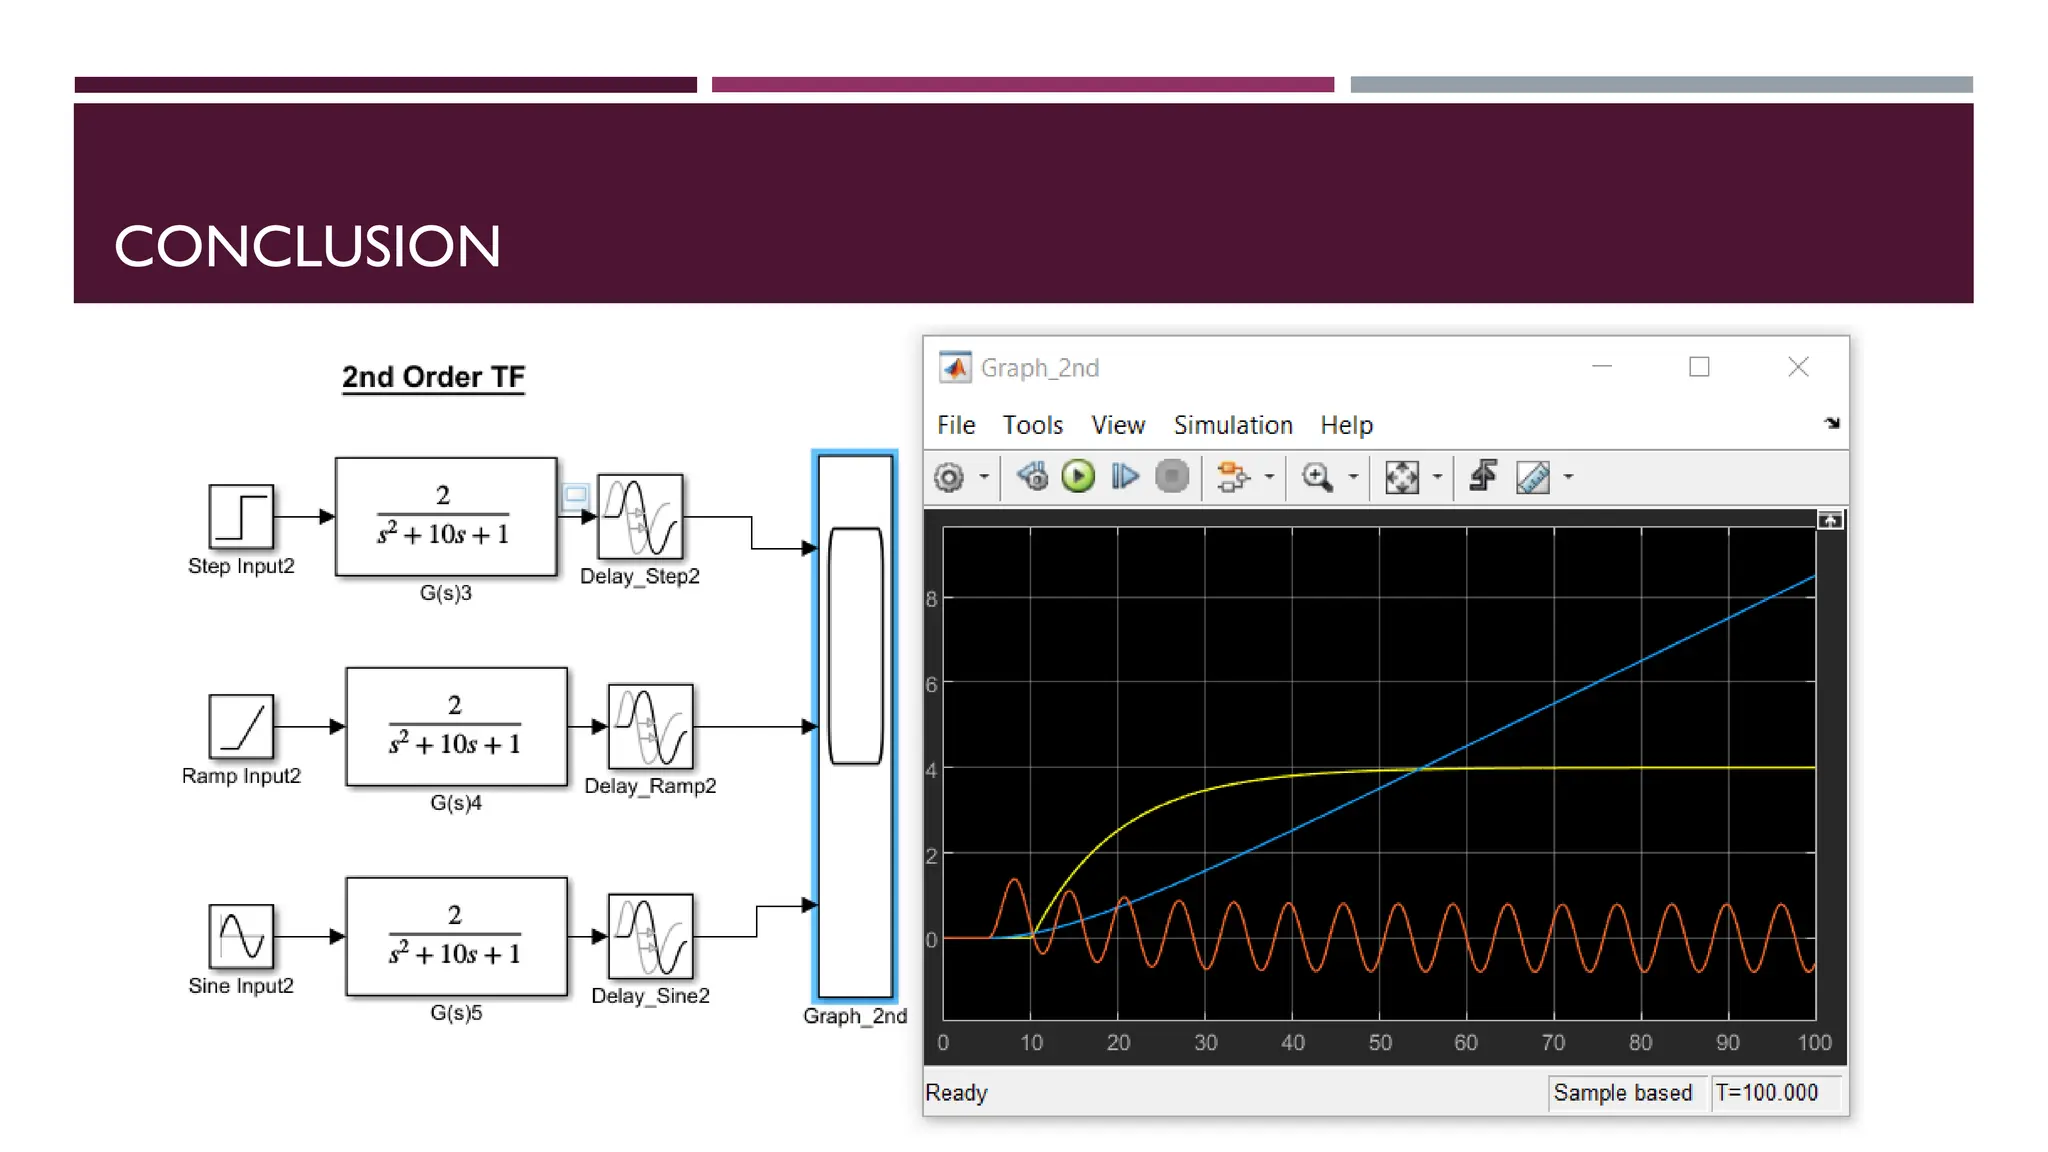Image resolution: width=2048 pixels, height=1152 pixels.
Task: Select the Delay_Ramp2 block
Action: (x=650, y=726)
